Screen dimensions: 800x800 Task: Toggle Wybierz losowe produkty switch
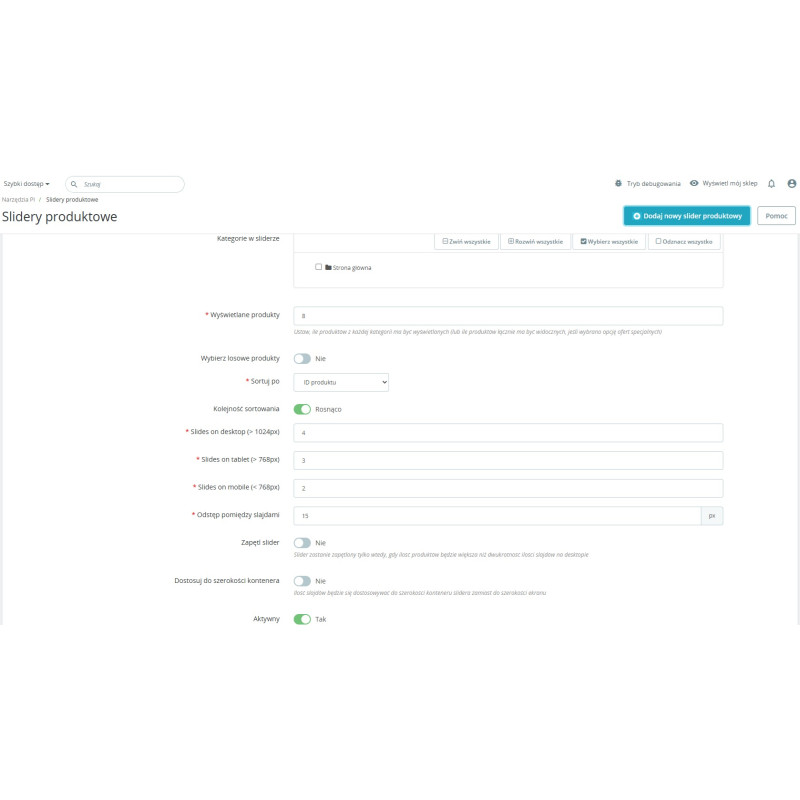[301, 358]
